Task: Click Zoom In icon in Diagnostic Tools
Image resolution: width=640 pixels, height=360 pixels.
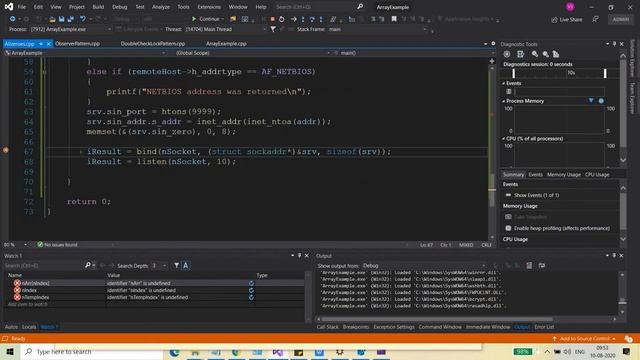Action: pos(535,54)
